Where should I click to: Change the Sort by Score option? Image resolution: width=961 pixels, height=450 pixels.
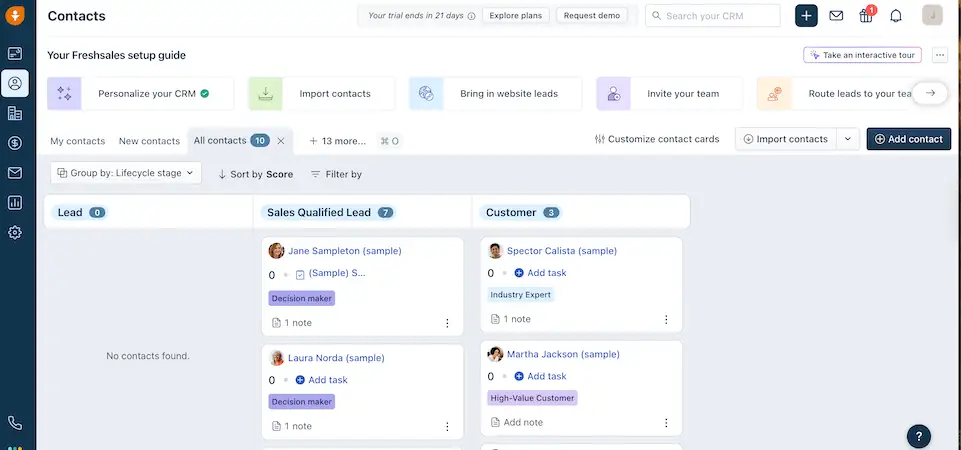[256, 174]
